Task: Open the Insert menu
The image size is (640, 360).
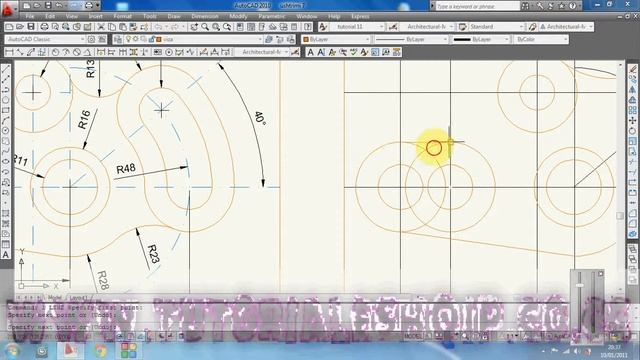Action: pyautogui.click(x=96, y=16)
